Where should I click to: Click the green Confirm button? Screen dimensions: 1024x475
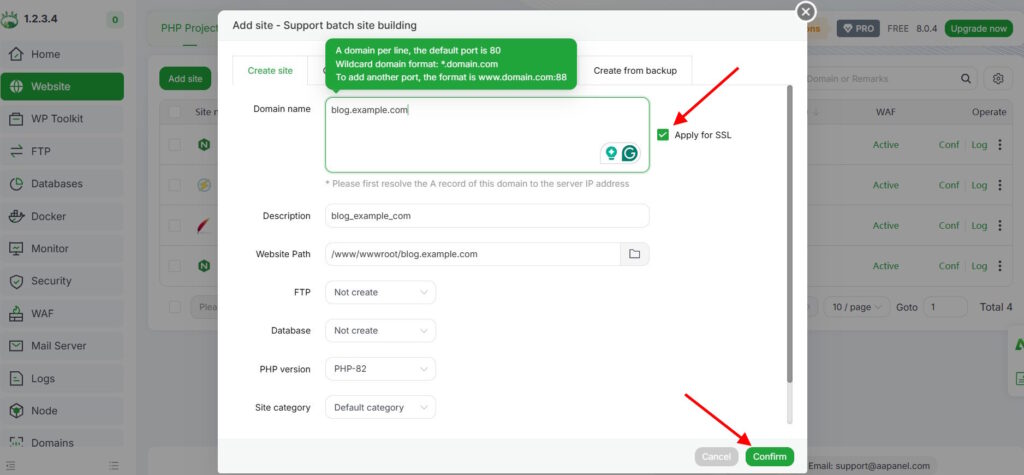click(x=769, y=457)
